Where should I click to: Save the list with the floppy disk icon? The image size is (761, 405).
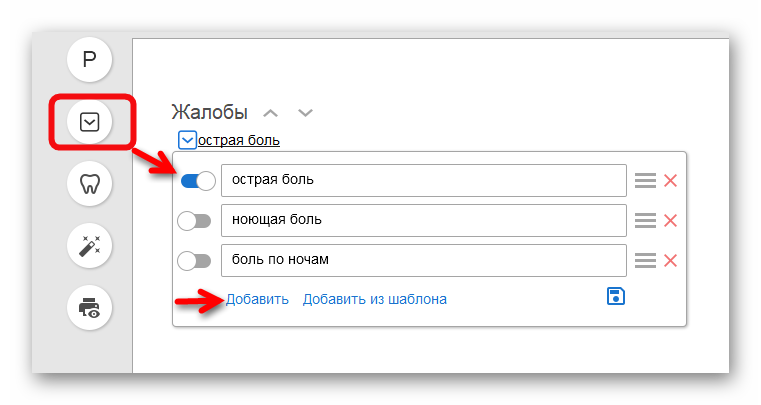click(x=616, y=296)
